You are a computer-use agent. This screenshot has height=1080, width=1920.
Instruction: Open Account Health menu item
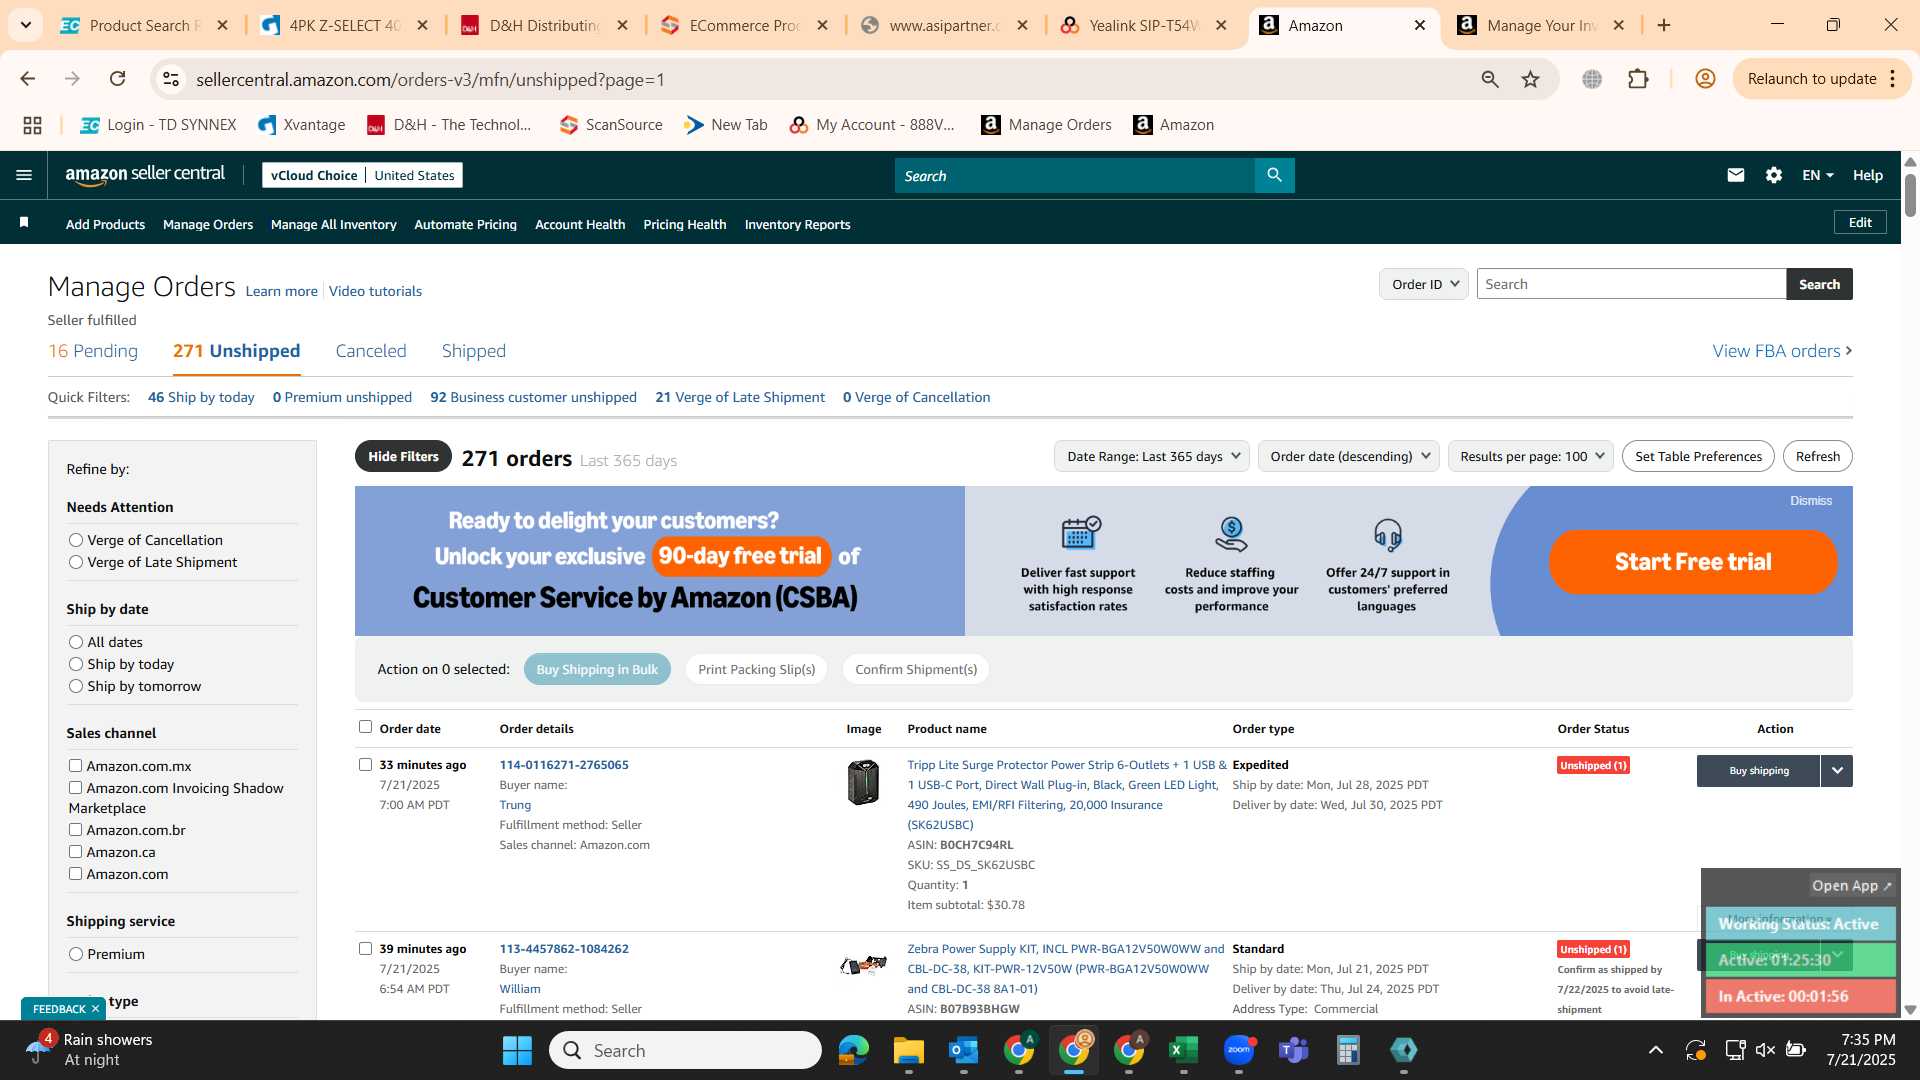click(580, 224)
